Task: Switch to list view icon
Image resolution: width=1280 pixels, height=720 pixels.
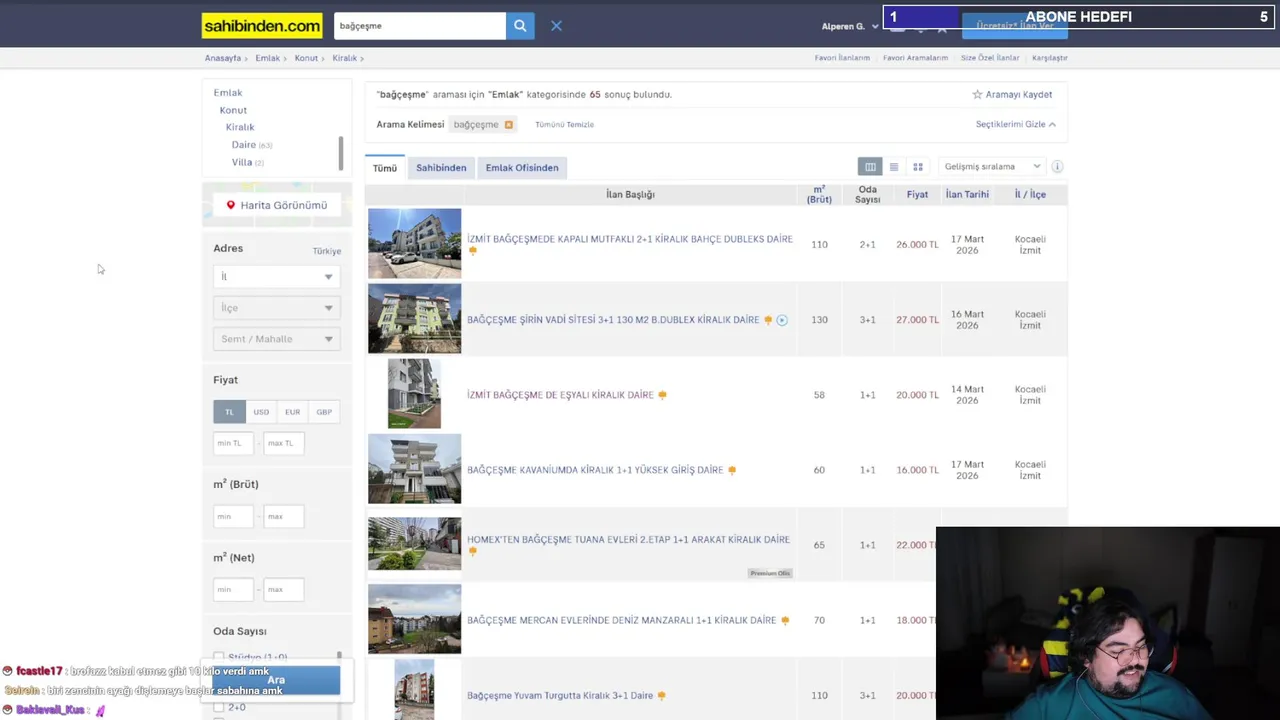Action: [894, 167]
